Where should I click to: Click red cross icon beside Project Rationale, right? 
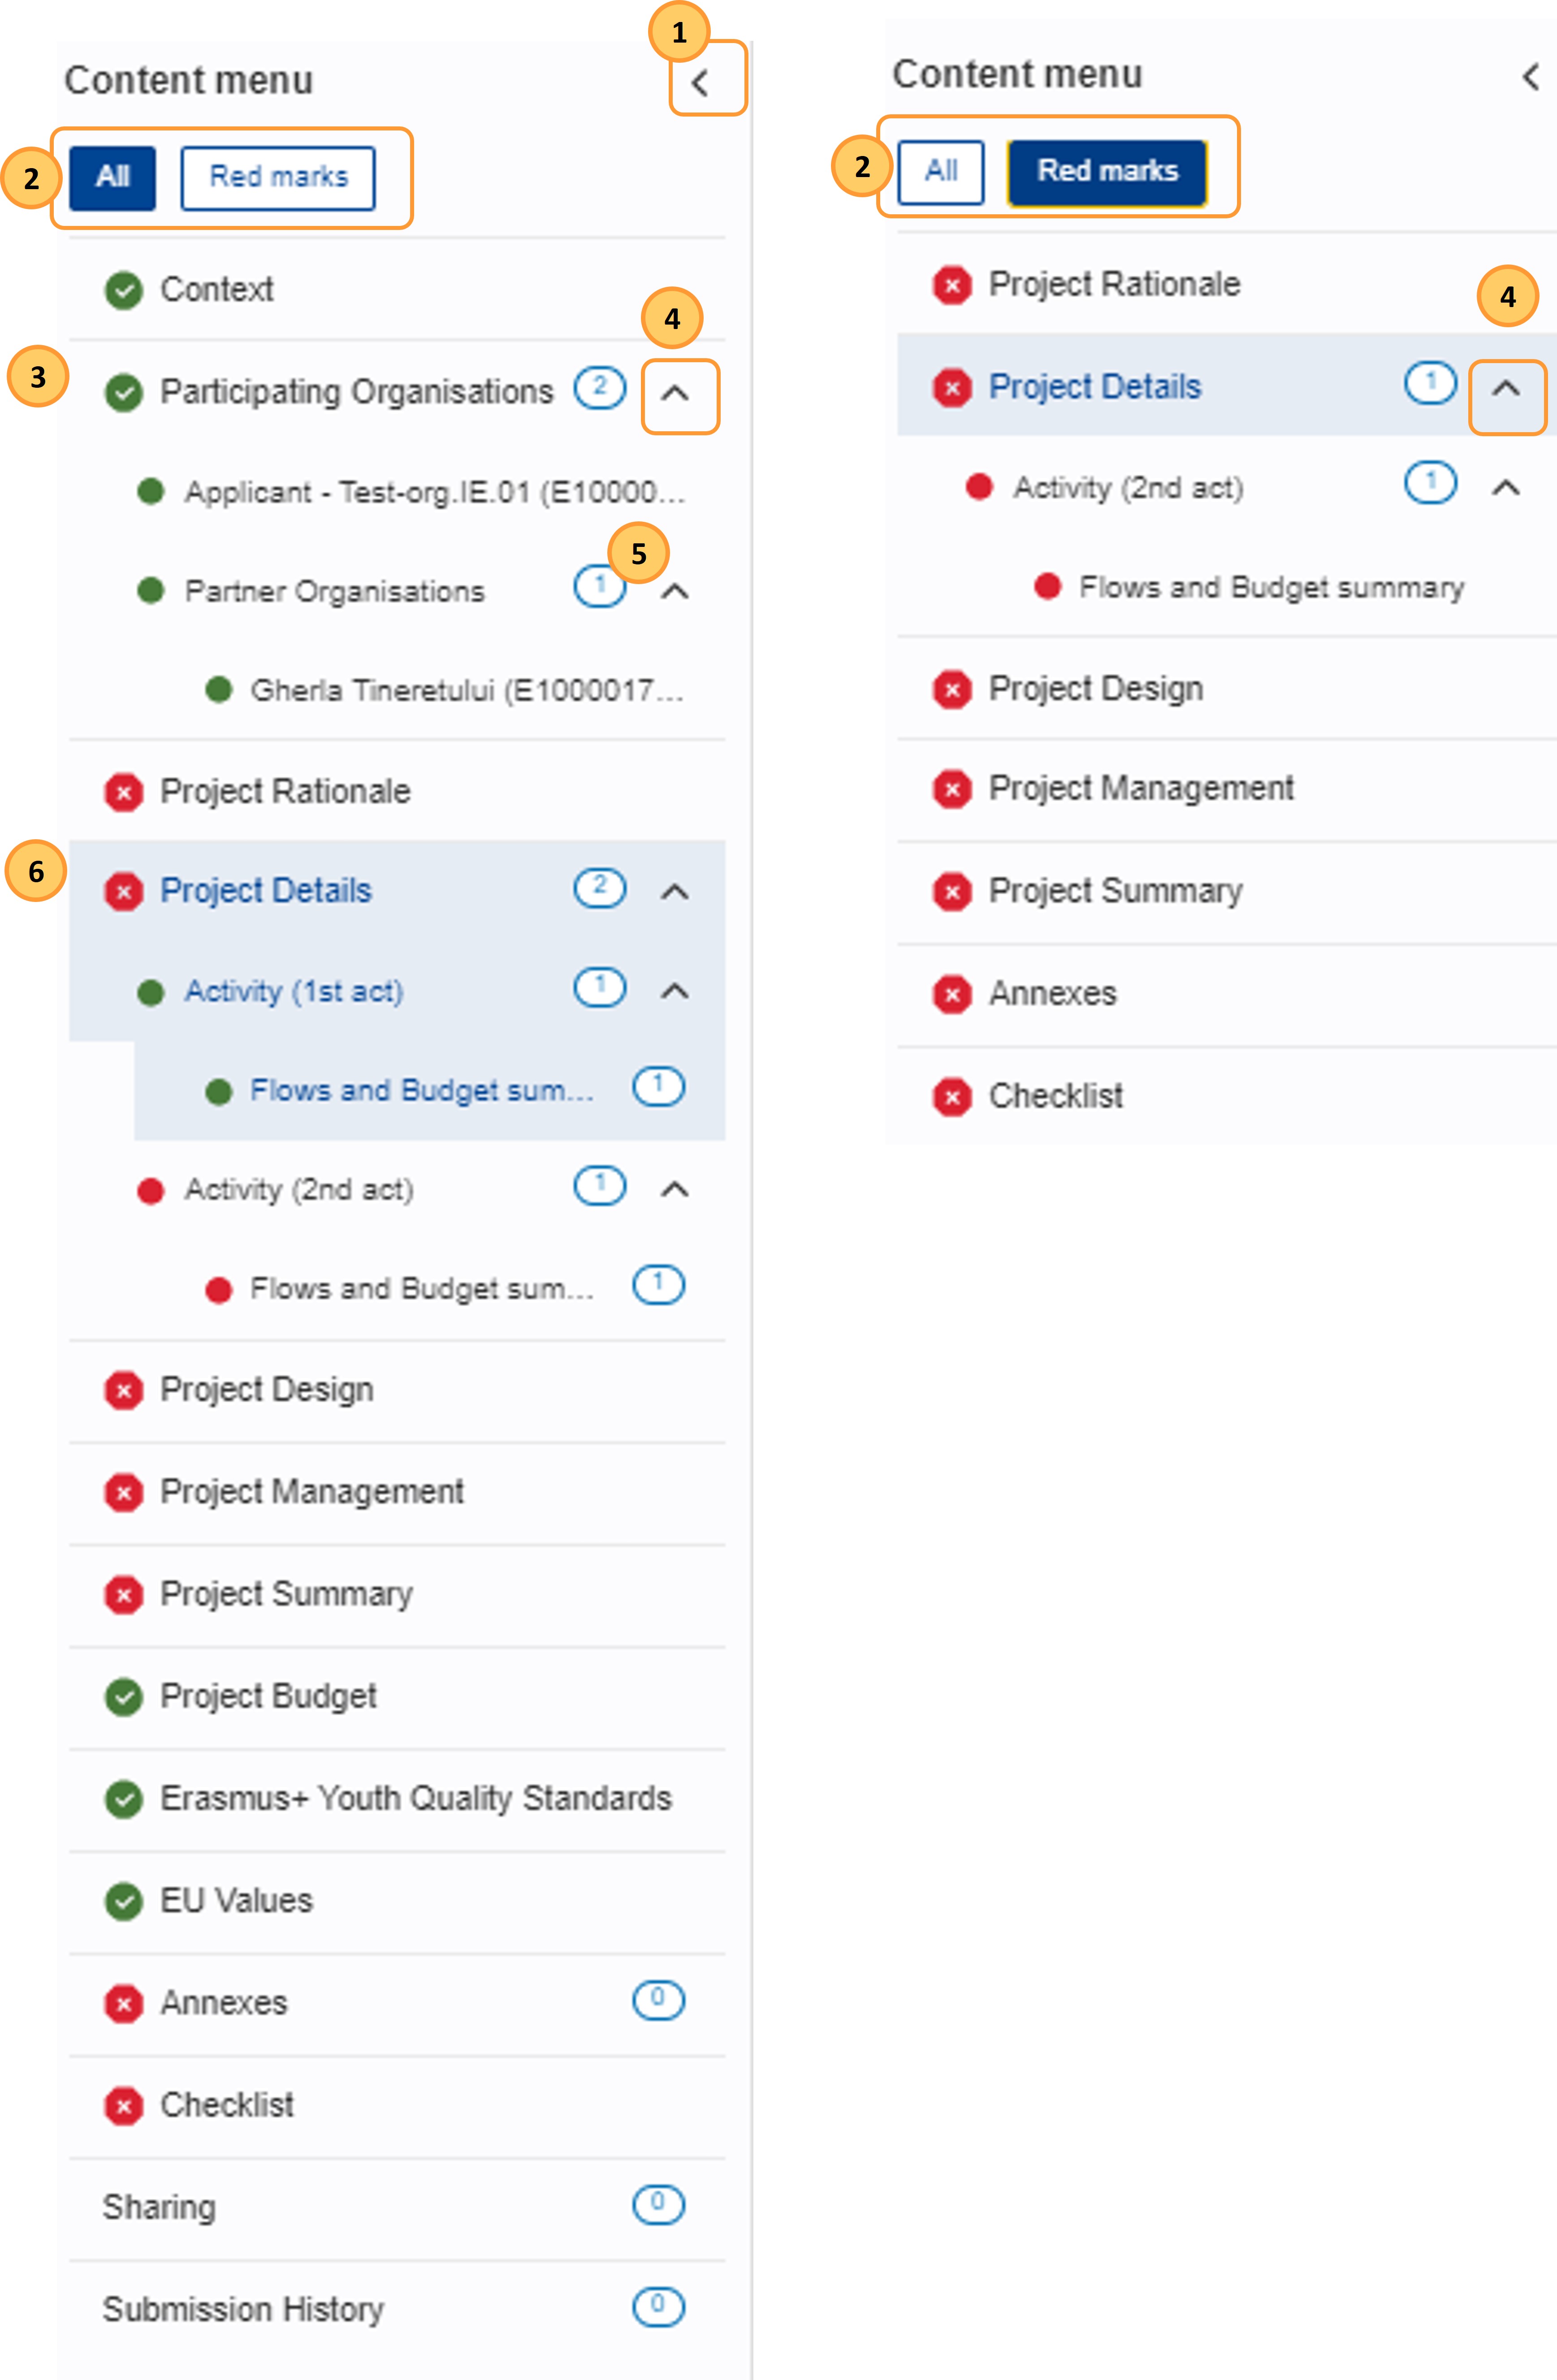[952, 286]
